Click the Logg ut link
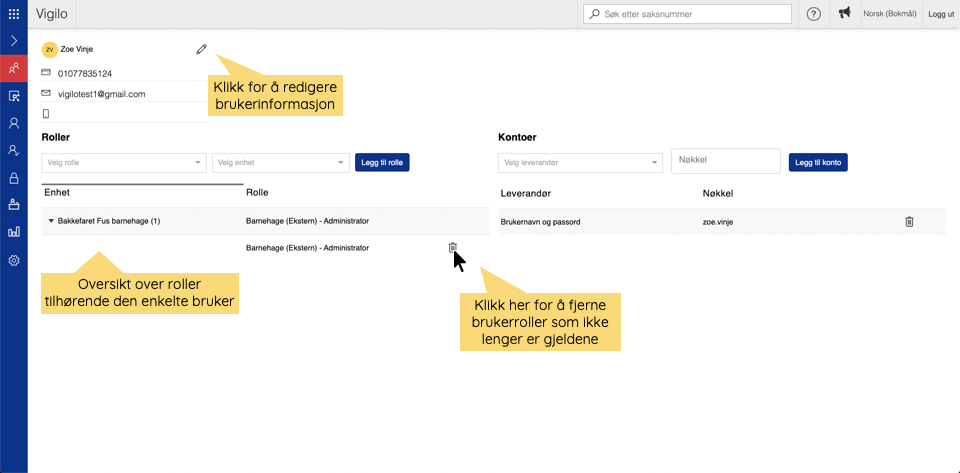960x473 pixels. point(941,14)
